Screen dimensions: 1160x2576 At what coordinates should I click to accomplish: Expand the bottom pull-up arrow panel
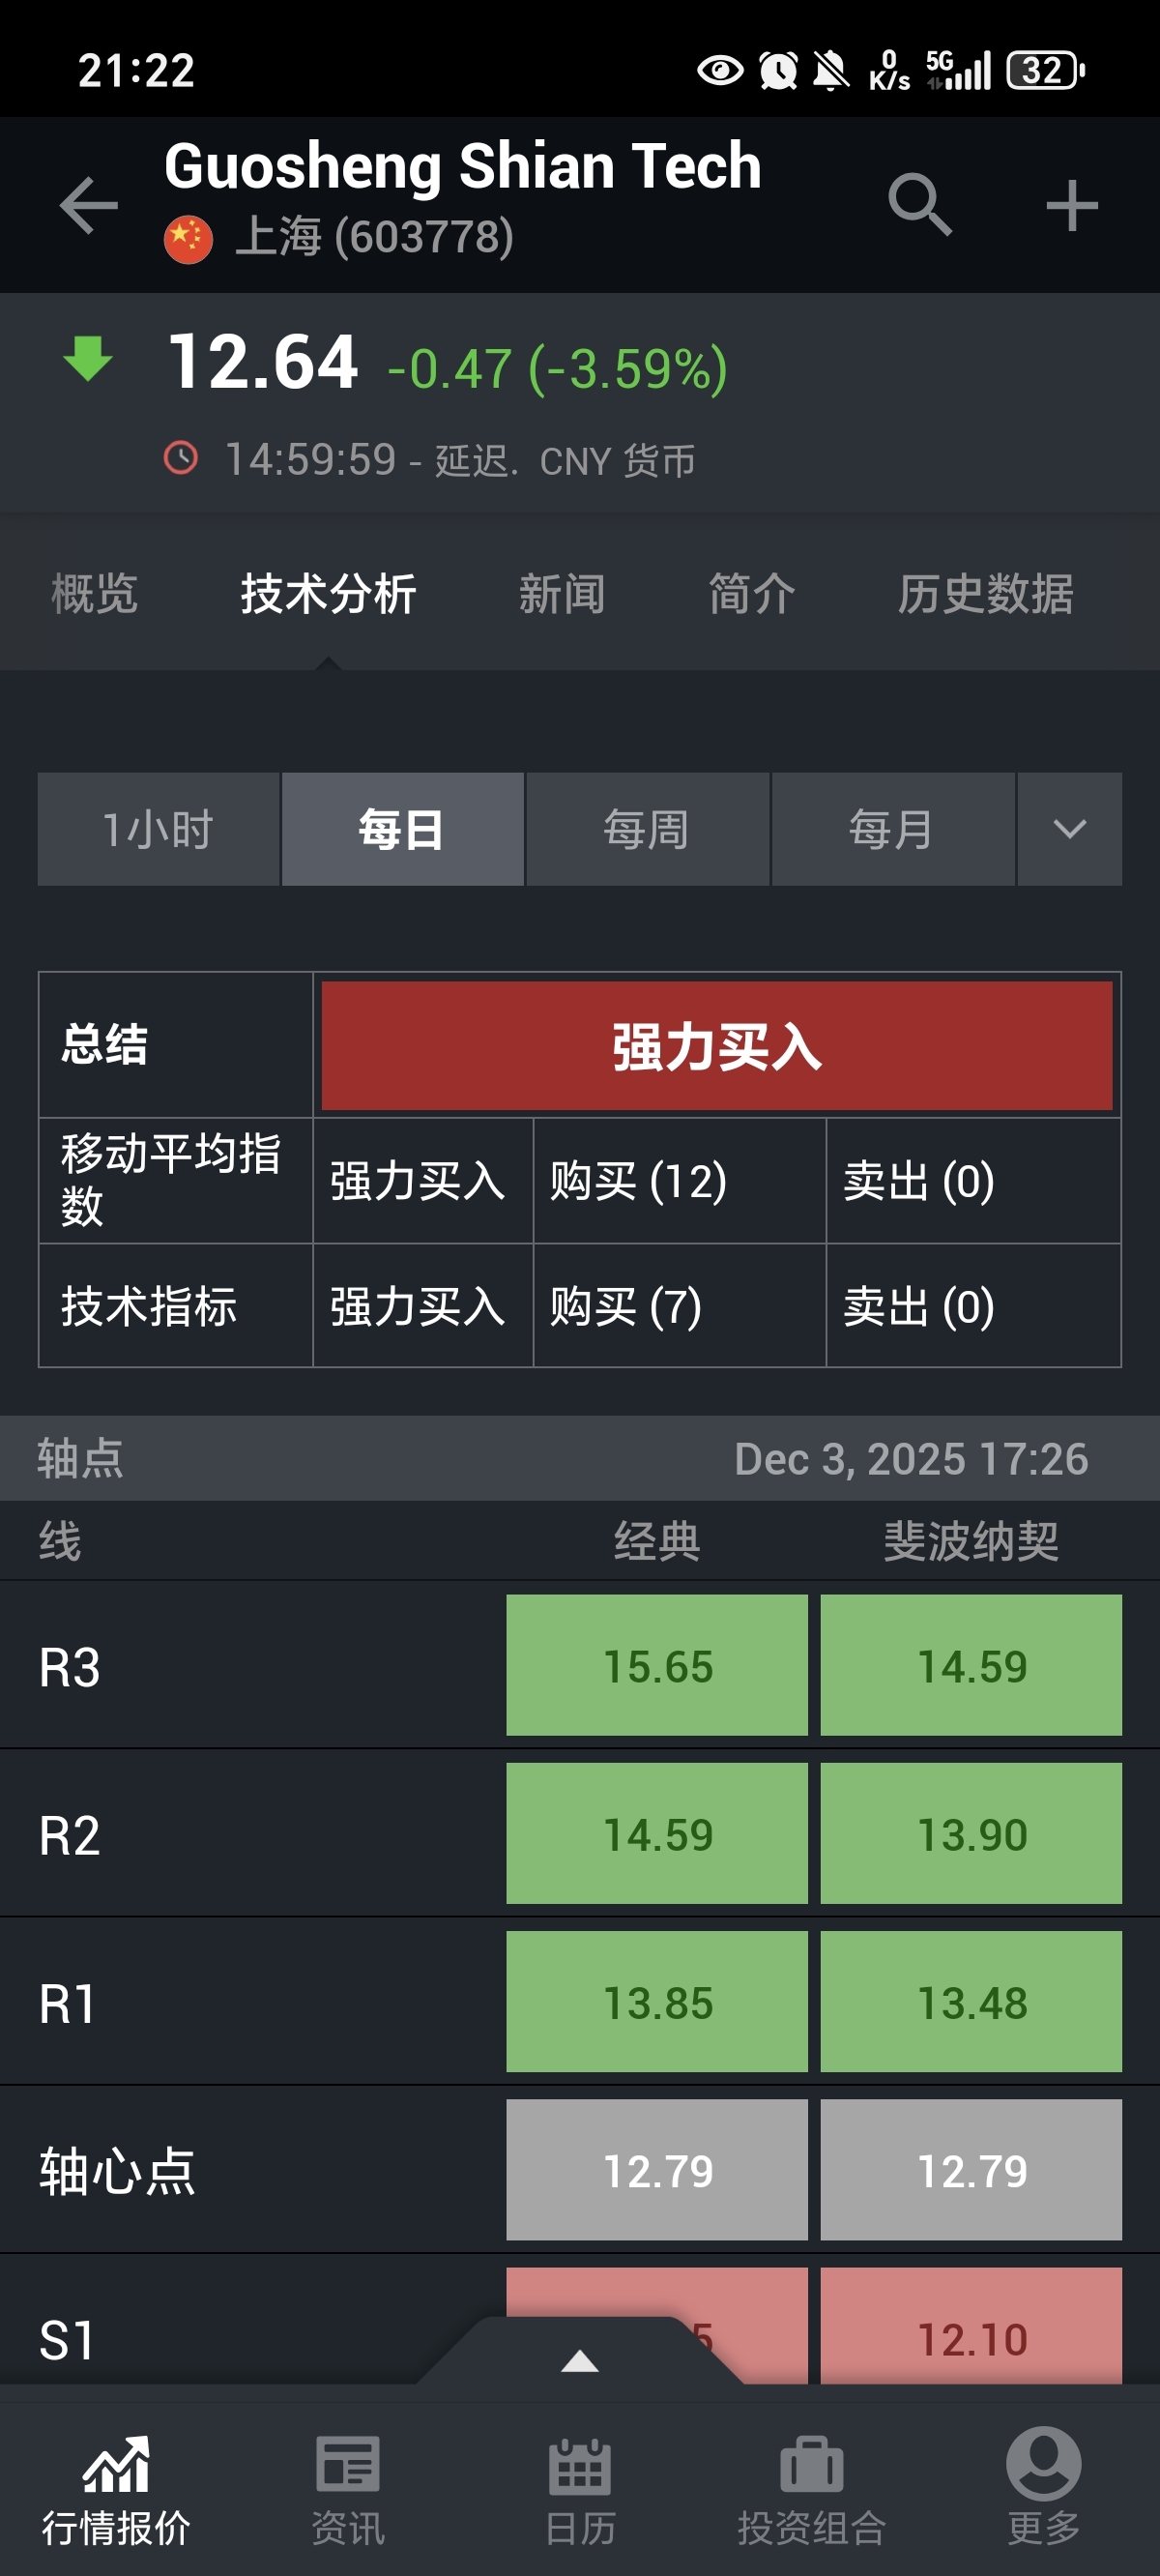580,2361
